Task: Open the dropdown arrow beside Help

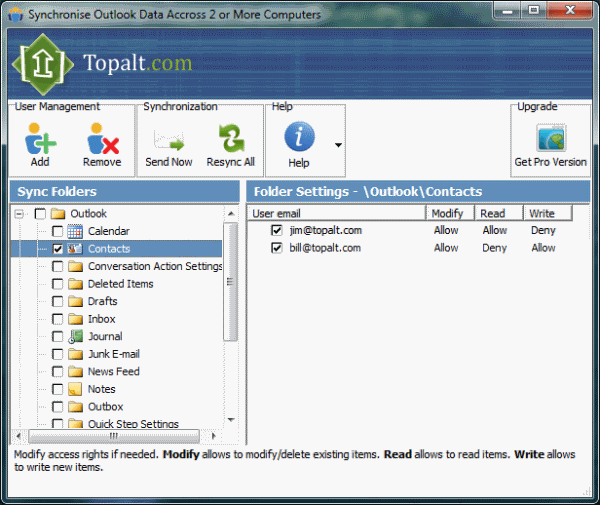Action: [x=338, y=145]
